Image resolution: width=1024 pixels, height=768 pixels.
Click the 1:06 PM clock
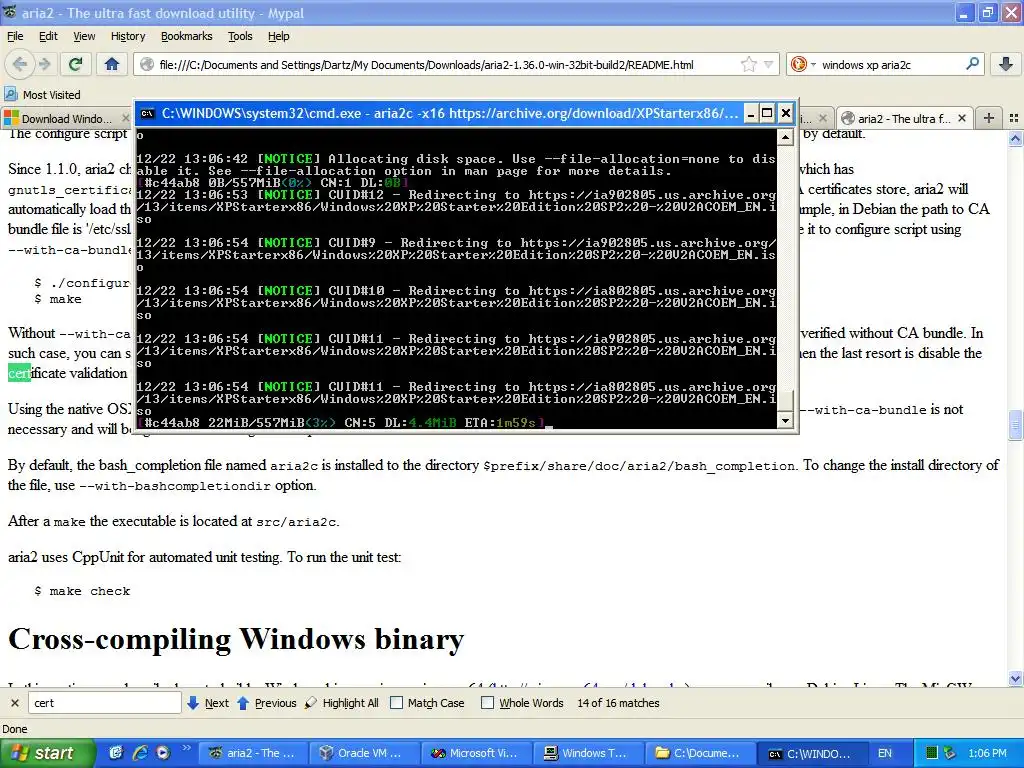point(987,753)
